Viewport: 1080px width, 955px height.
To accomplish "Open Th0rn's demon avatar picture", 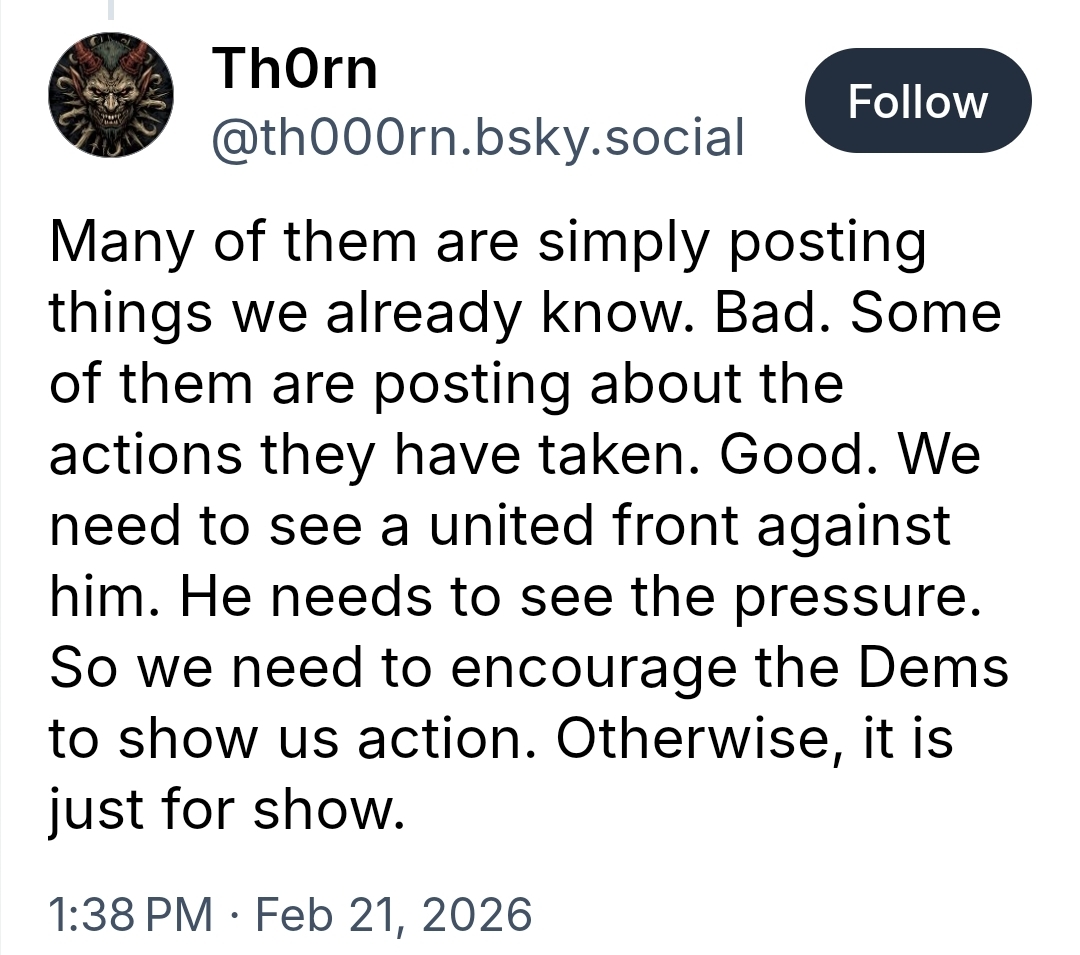I will 111,95.
